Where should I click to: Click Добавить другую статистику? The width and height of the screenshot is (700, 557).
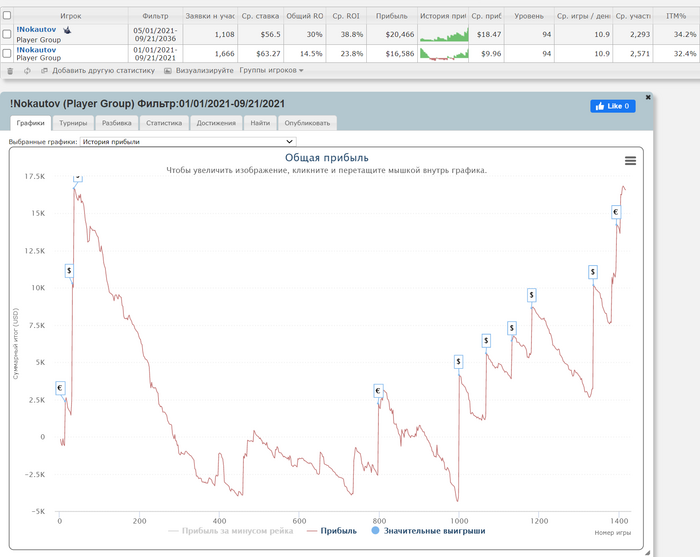pos(103,71)
